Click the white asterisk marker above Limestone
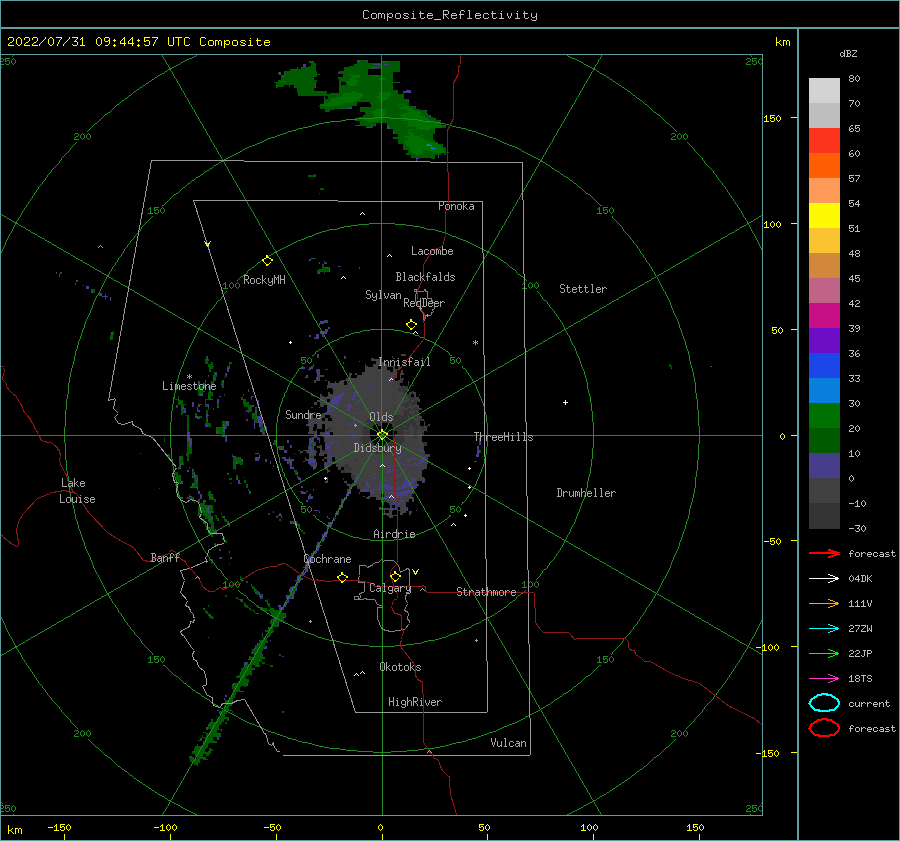The height and width of the screenshot is (841, 900). (189, 377)
